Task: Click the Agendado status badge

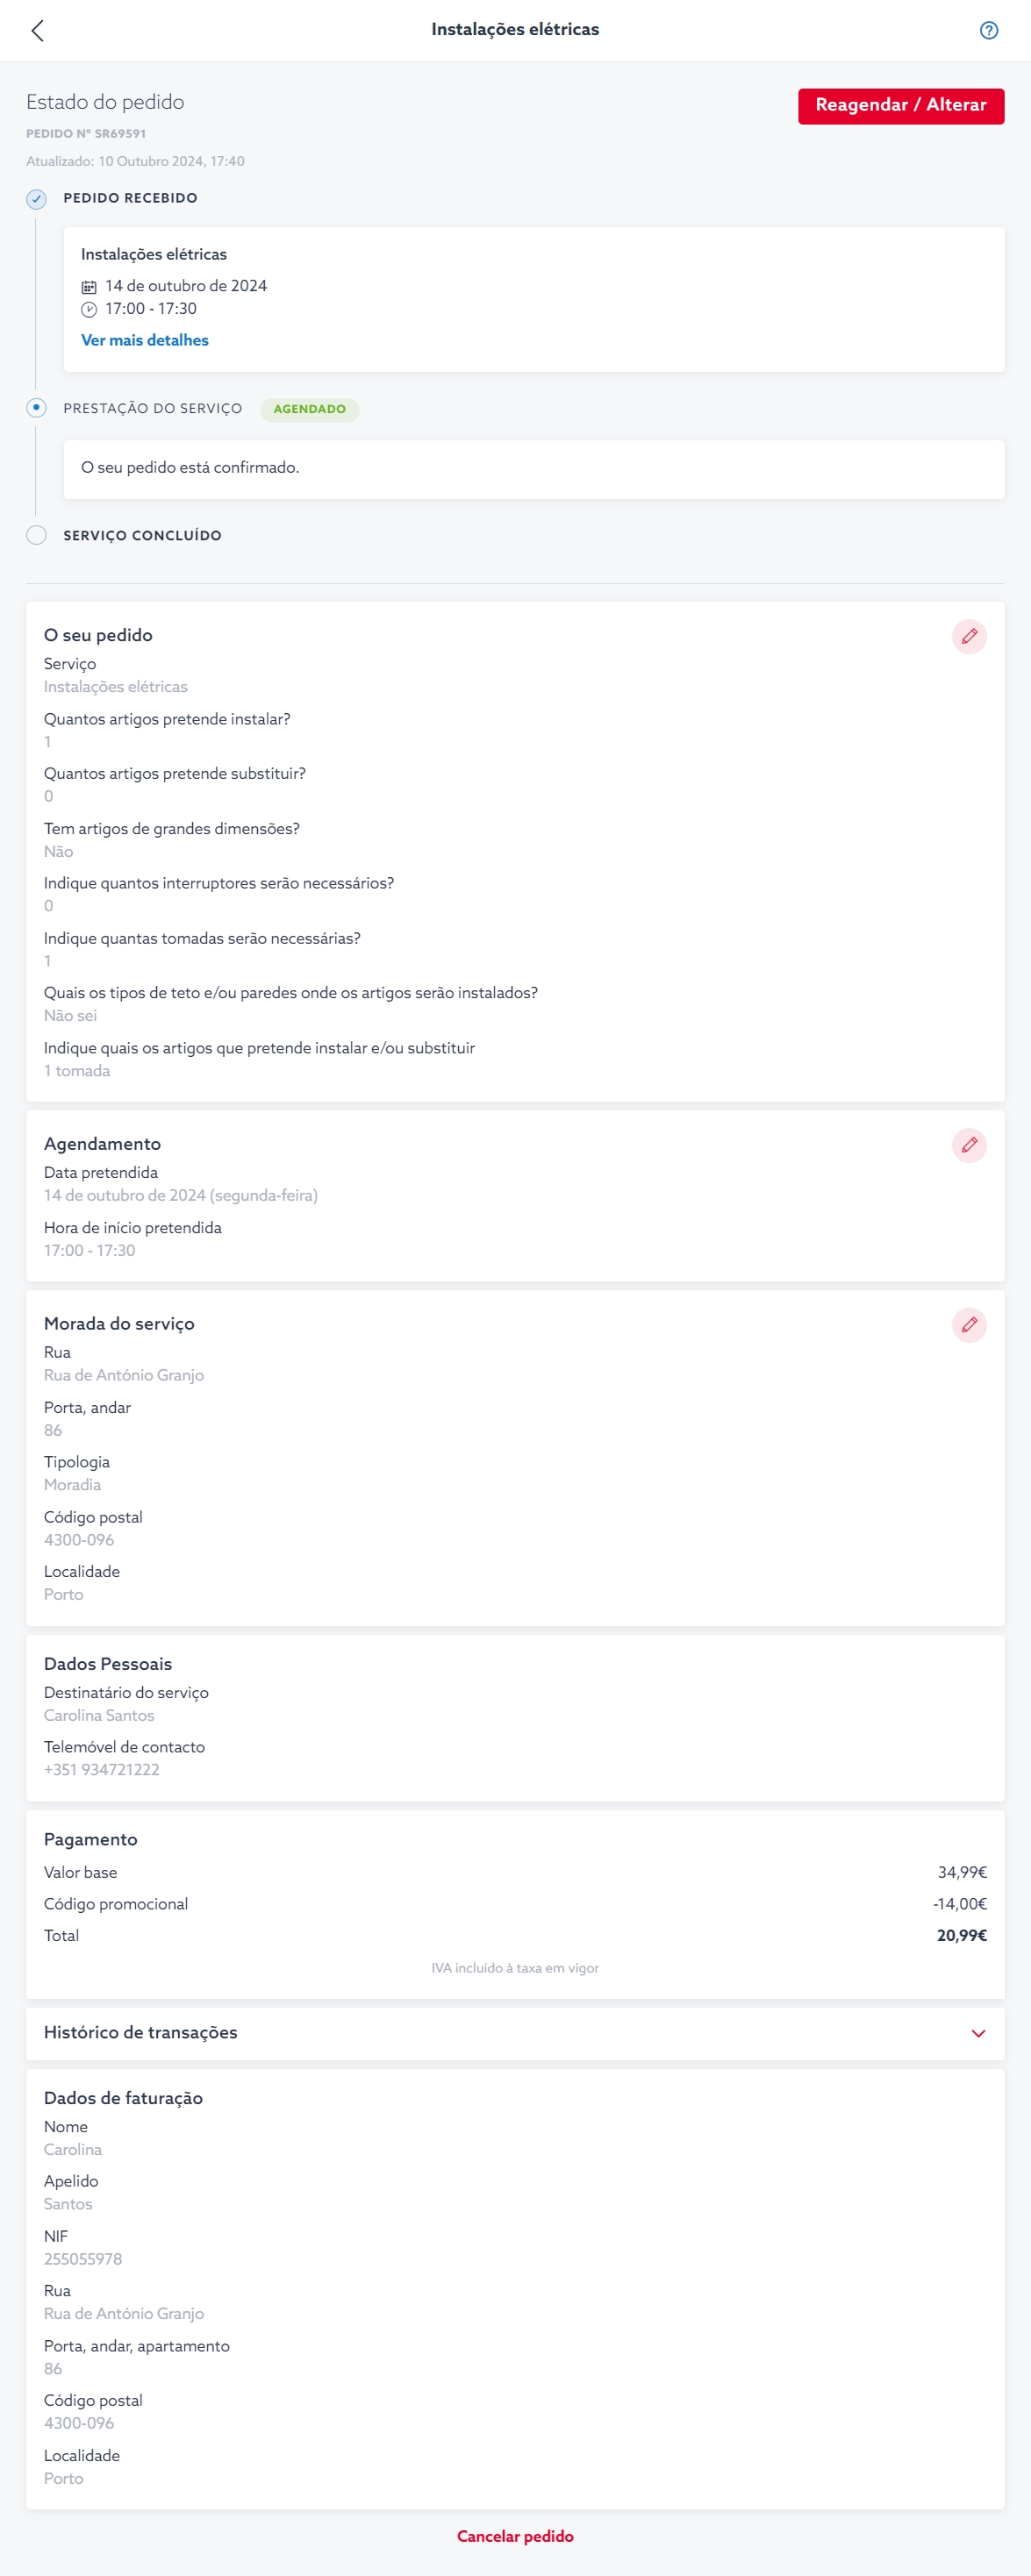Action: coord(310,409)
